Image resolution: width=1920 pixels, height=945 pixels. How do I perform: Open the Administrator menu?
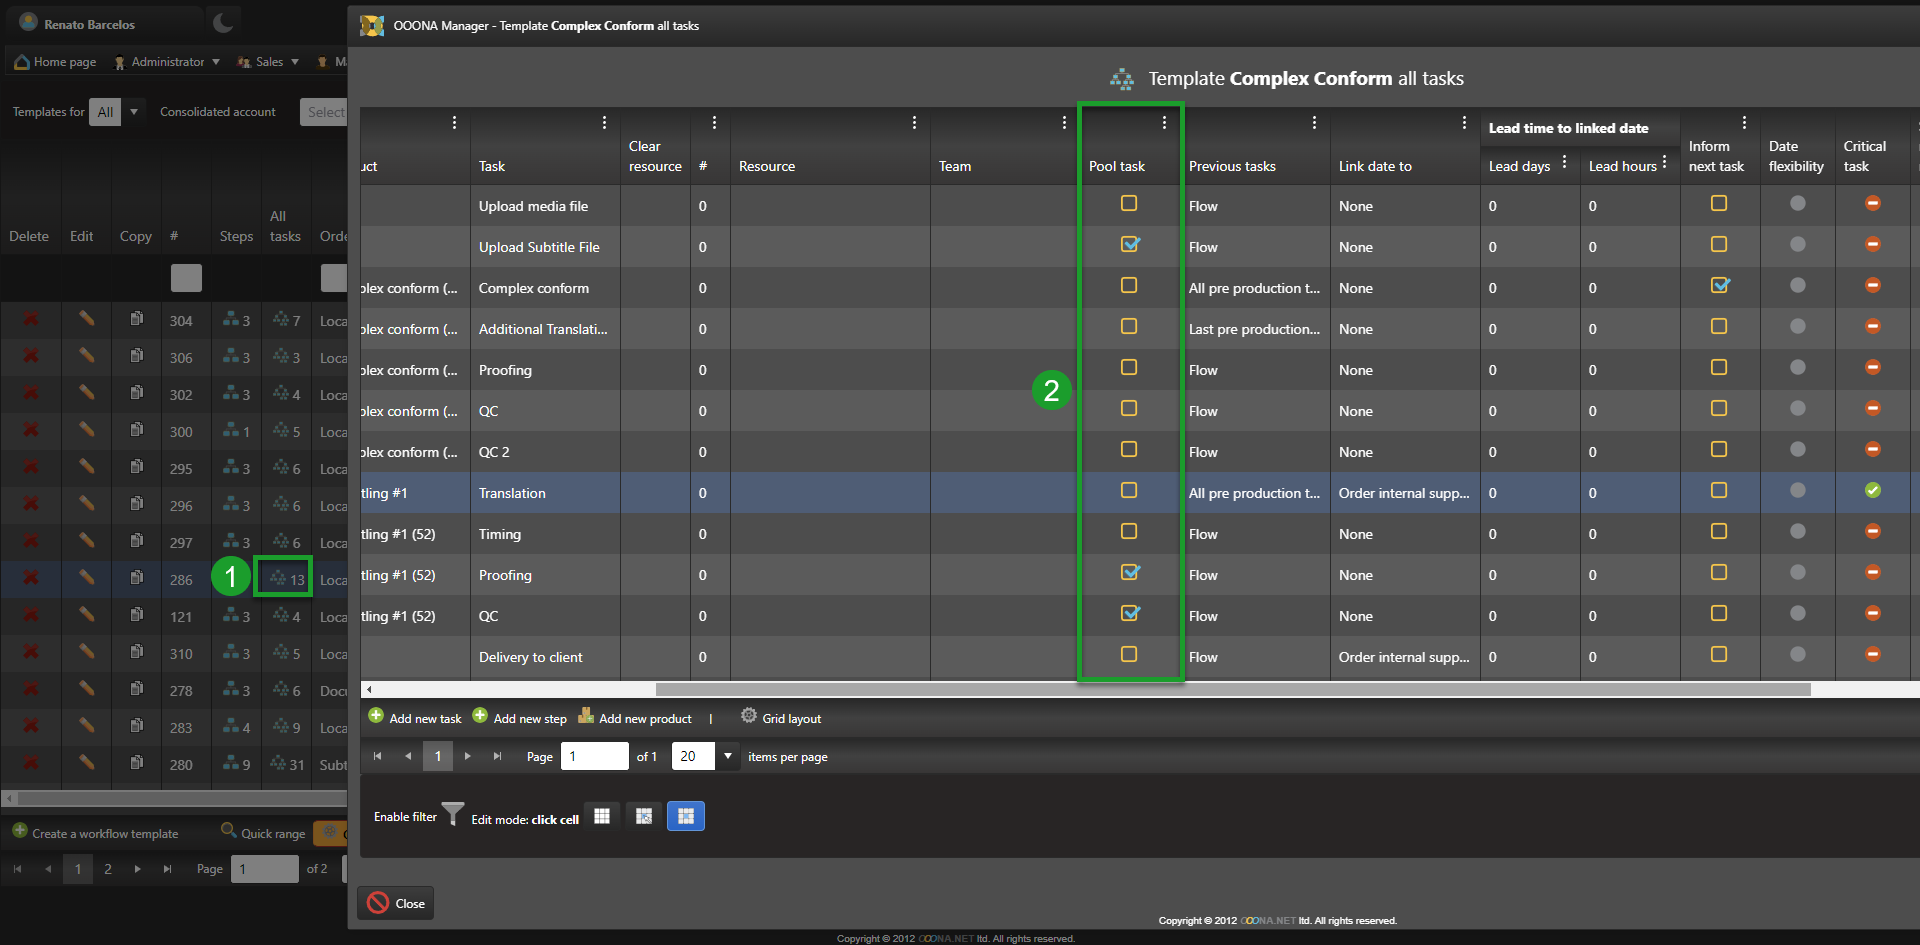(167, 62)
